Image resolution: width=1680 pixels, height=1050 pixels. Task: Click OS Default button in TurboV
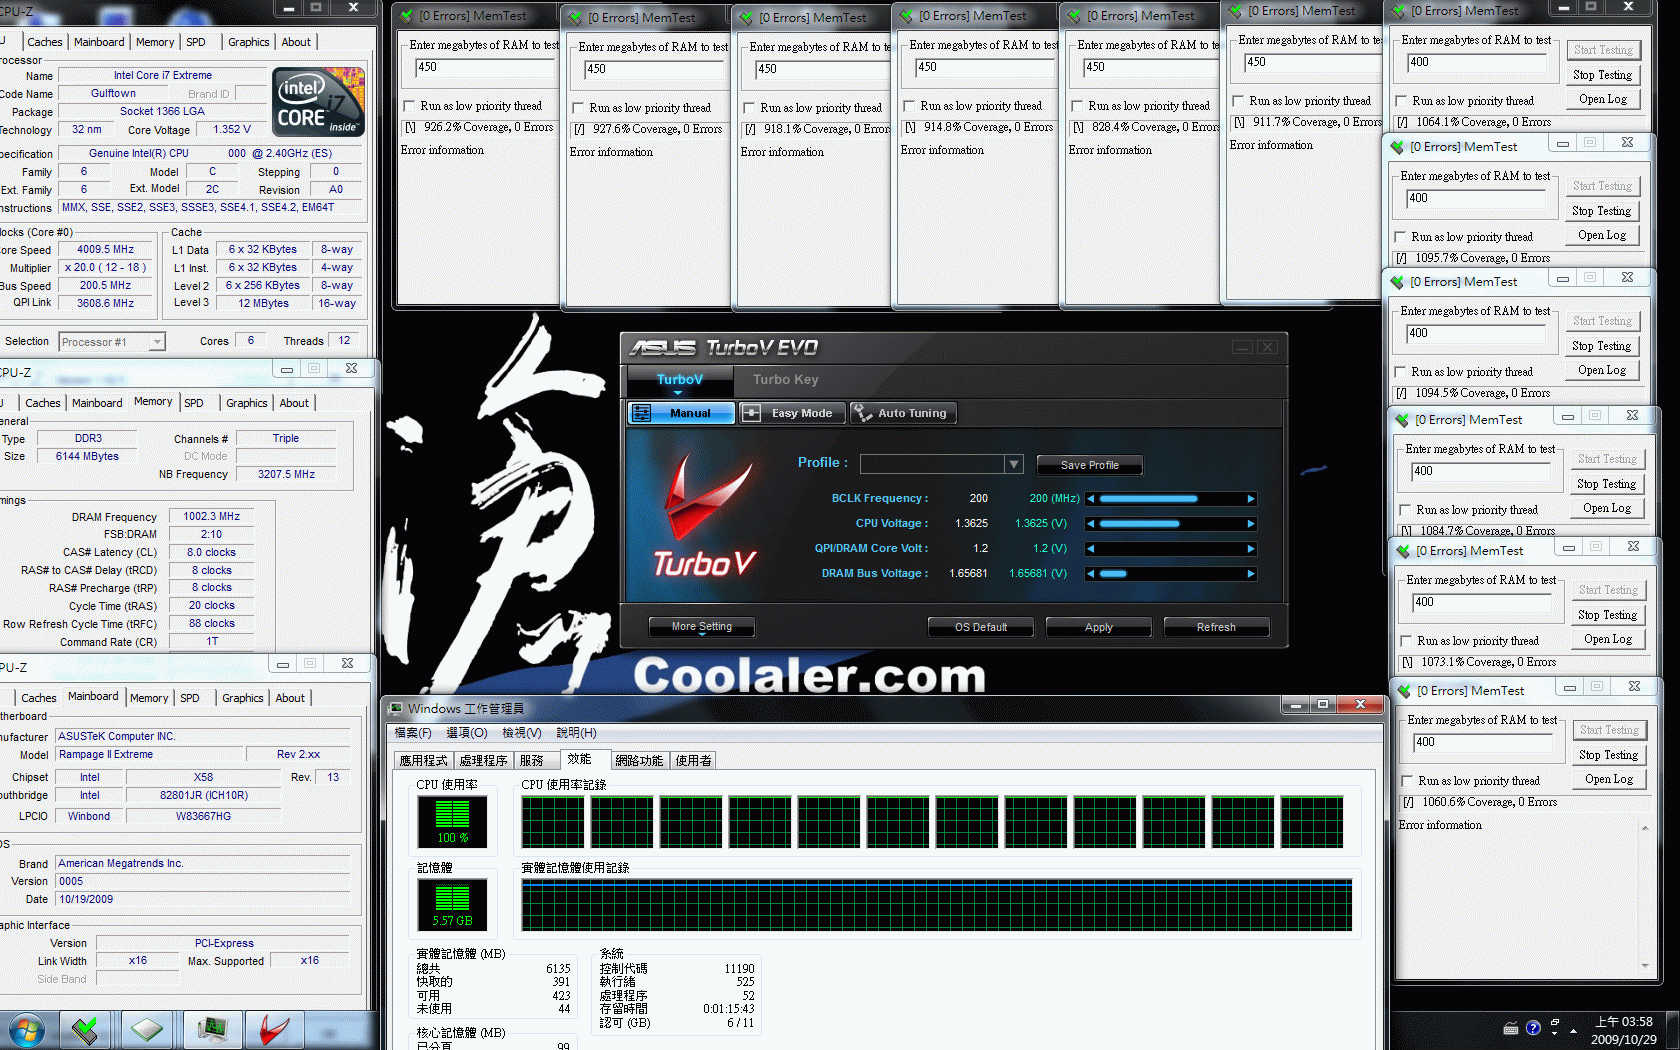coord(981,627)
